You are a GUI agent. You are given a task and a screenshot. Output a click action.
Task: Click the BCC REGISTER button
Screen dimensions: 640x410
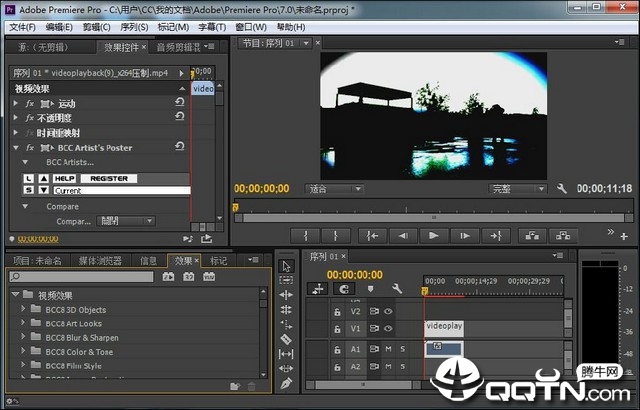(x=108, y=177)
